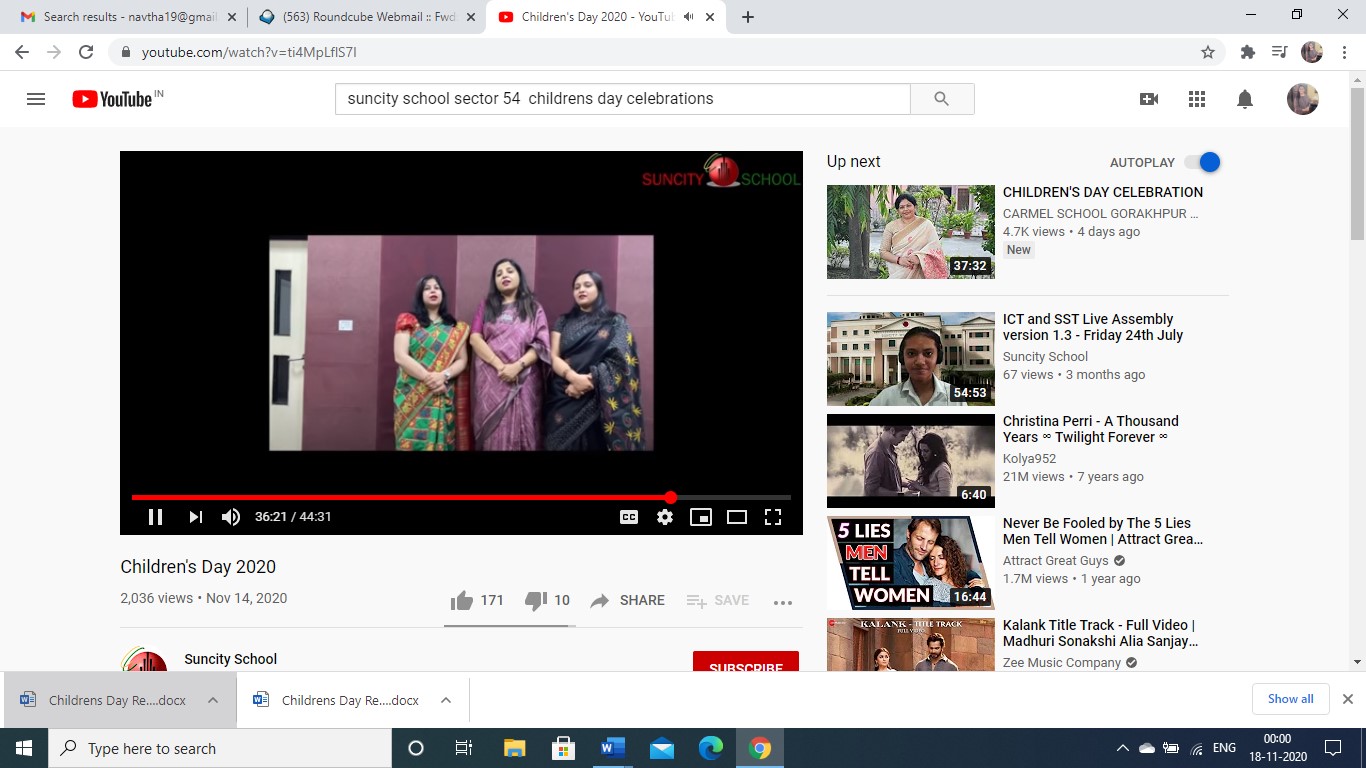Open YouTube guide hamburger menu
This screenshot has width=1366, height=768.
[x=36, y=99]
